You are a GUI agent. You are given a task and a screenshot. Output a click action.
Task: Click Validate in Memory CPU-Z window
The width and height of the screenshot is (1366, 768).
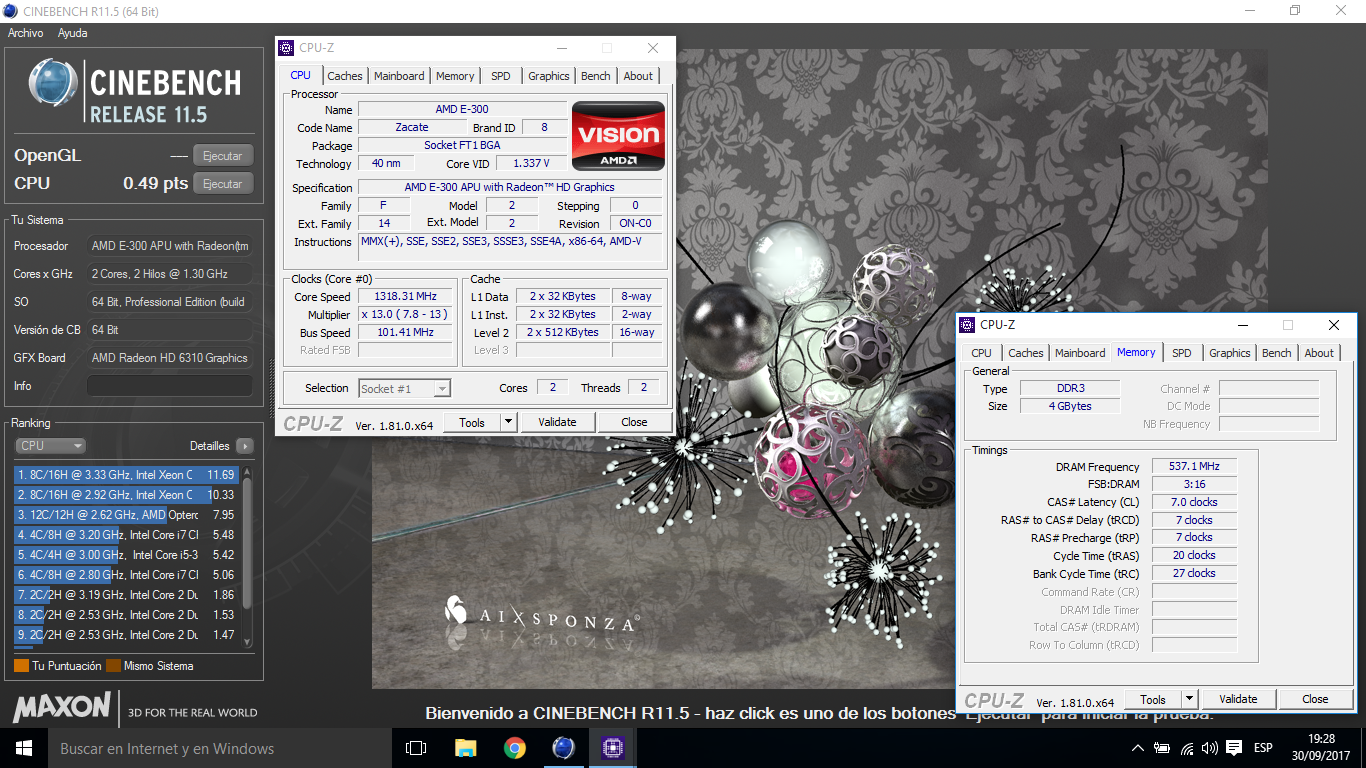tap(1238, 699)
